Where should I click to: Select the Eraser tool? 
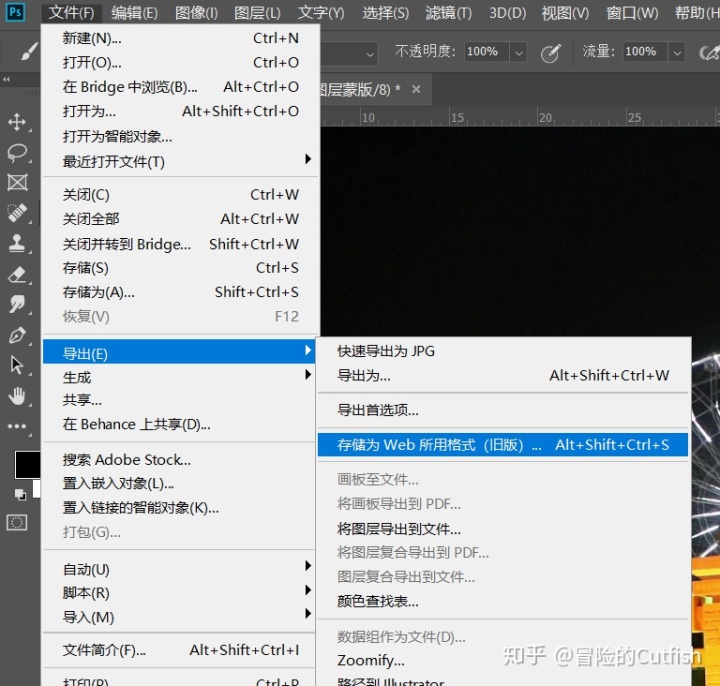17,274
